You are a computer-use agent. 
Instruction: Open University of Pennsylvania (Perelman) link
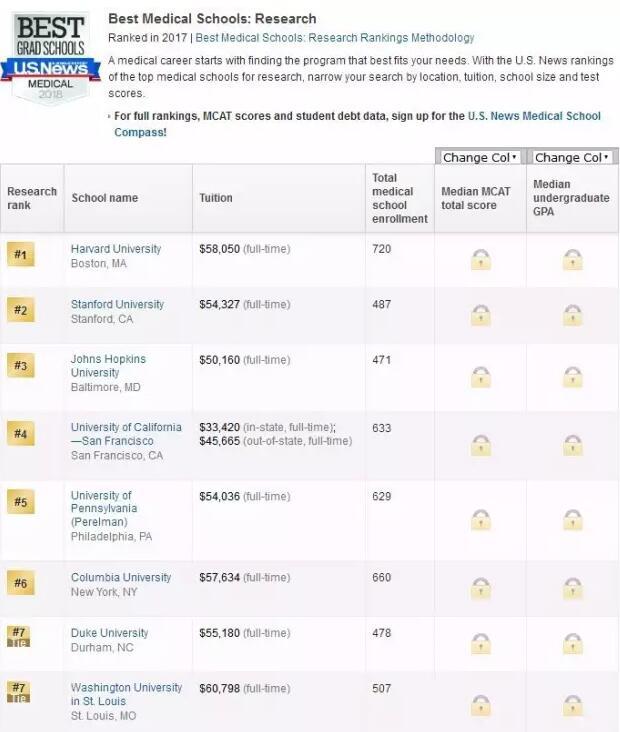(x=104, y=508)
